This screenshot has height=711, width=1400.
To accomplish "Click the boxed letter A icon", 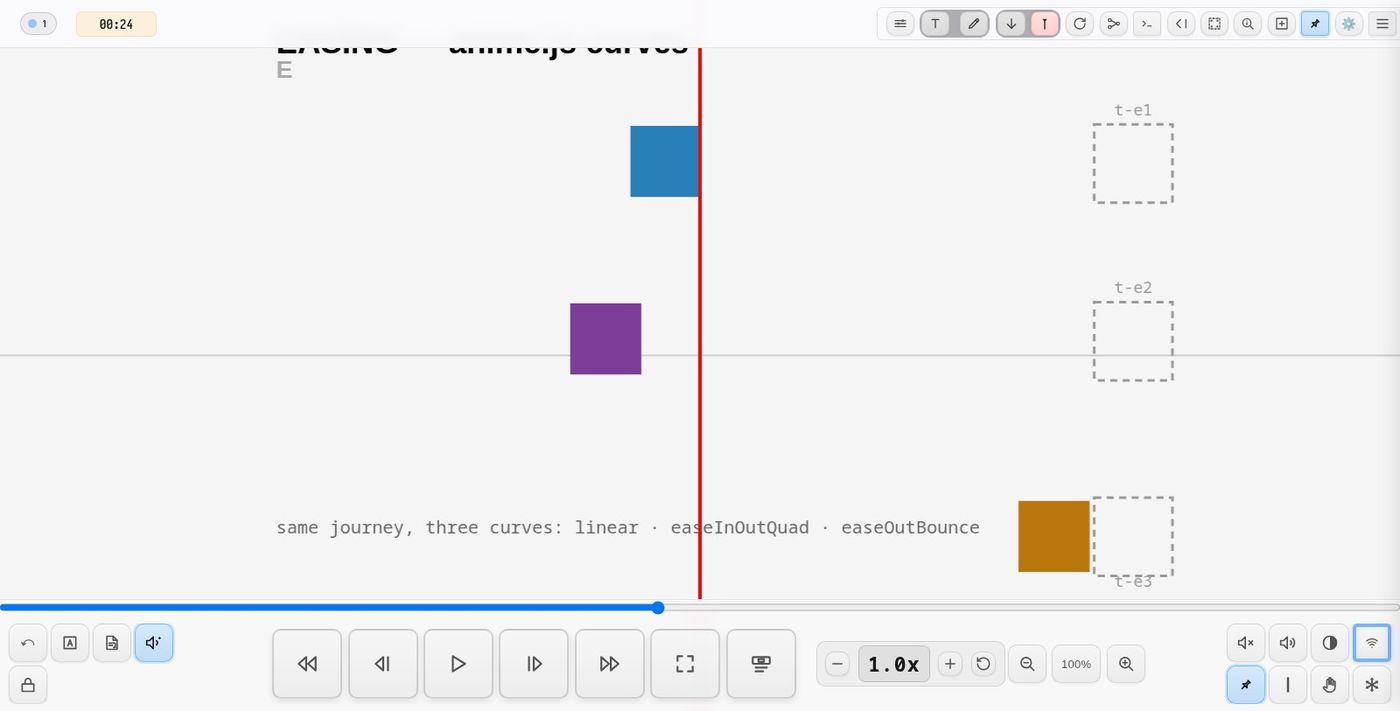I will coord(70,643).
